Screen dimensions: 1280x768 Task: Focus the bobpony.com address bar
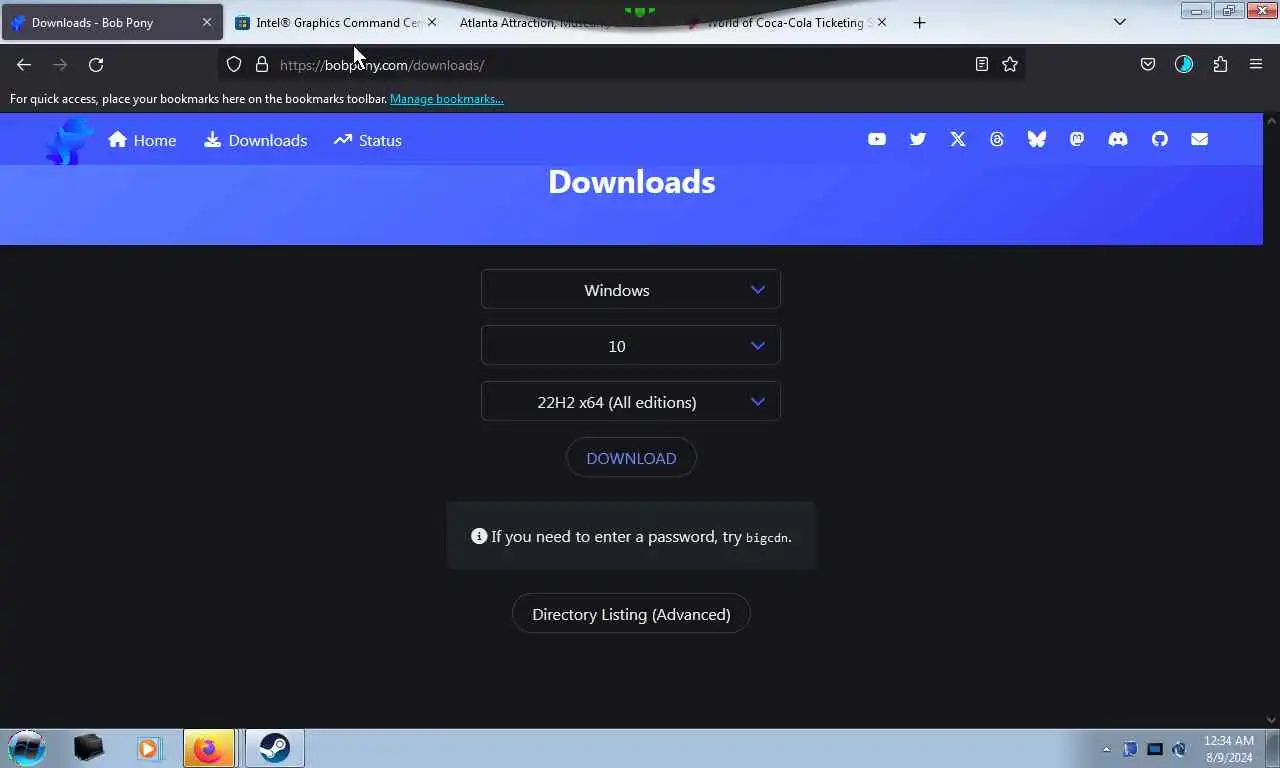(620, 65)
